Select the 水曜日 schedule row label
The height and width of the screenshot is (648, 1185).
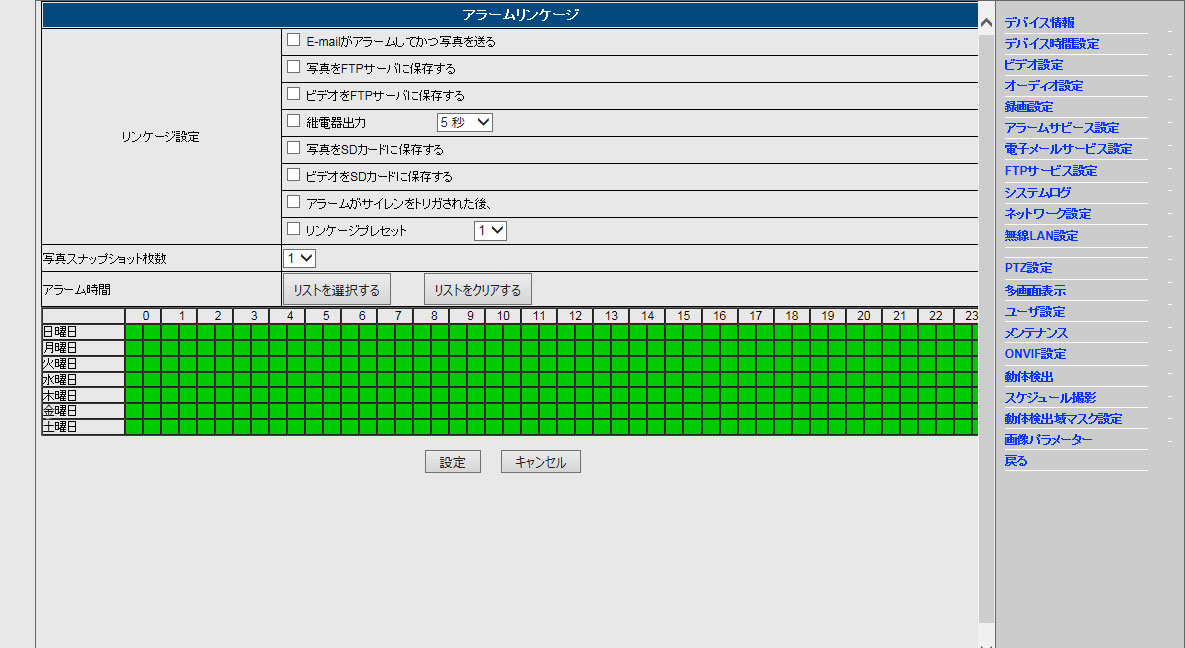(x=83, y=380)
